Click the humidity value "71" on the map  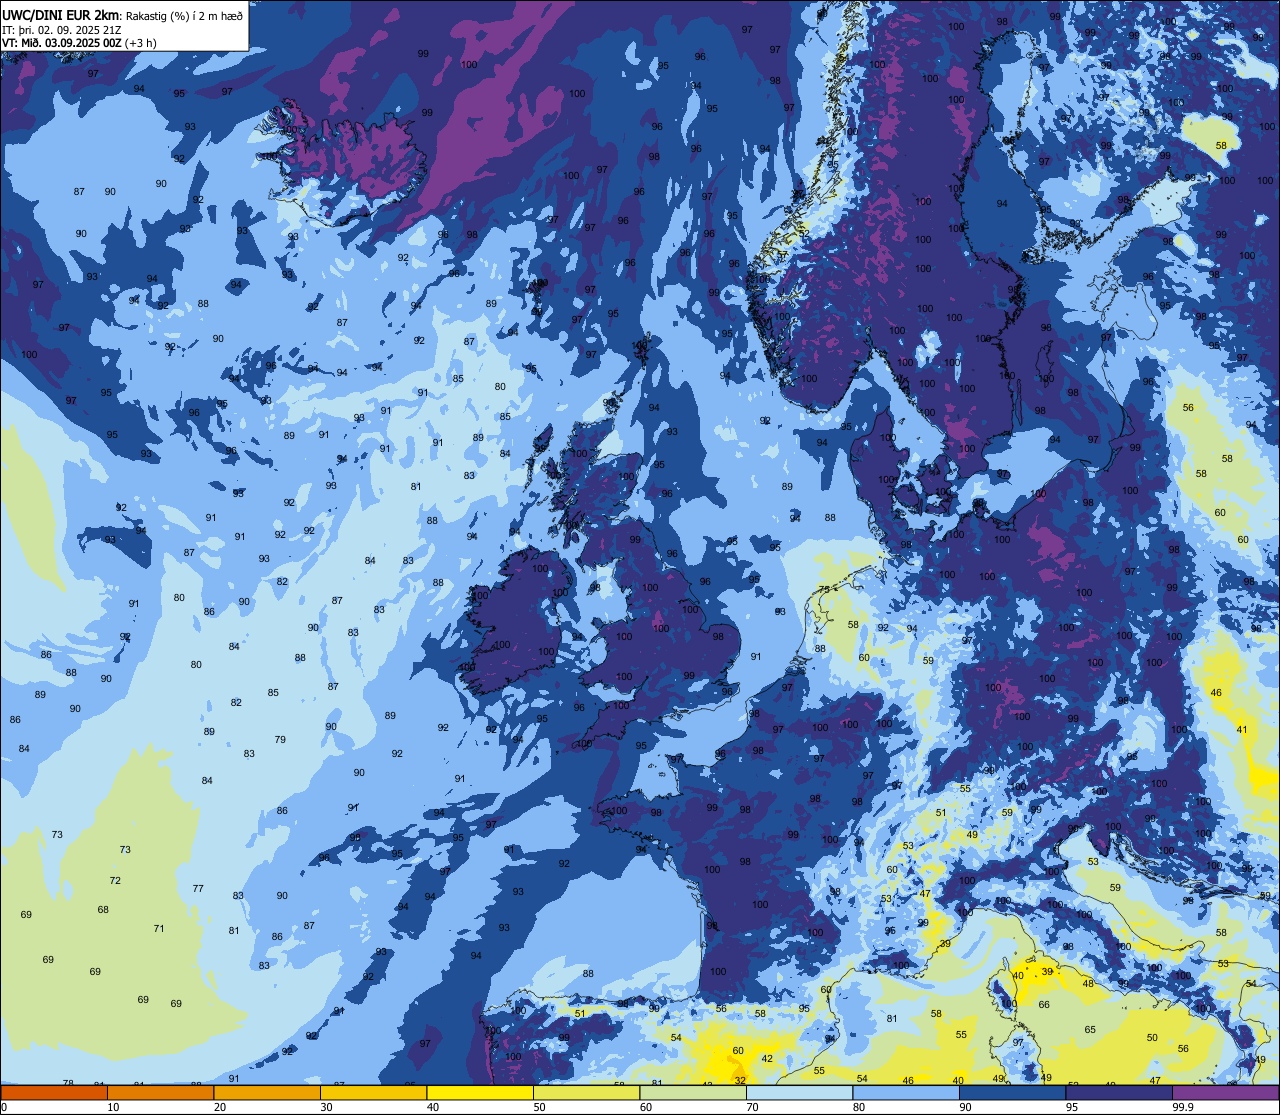(159, 928)
